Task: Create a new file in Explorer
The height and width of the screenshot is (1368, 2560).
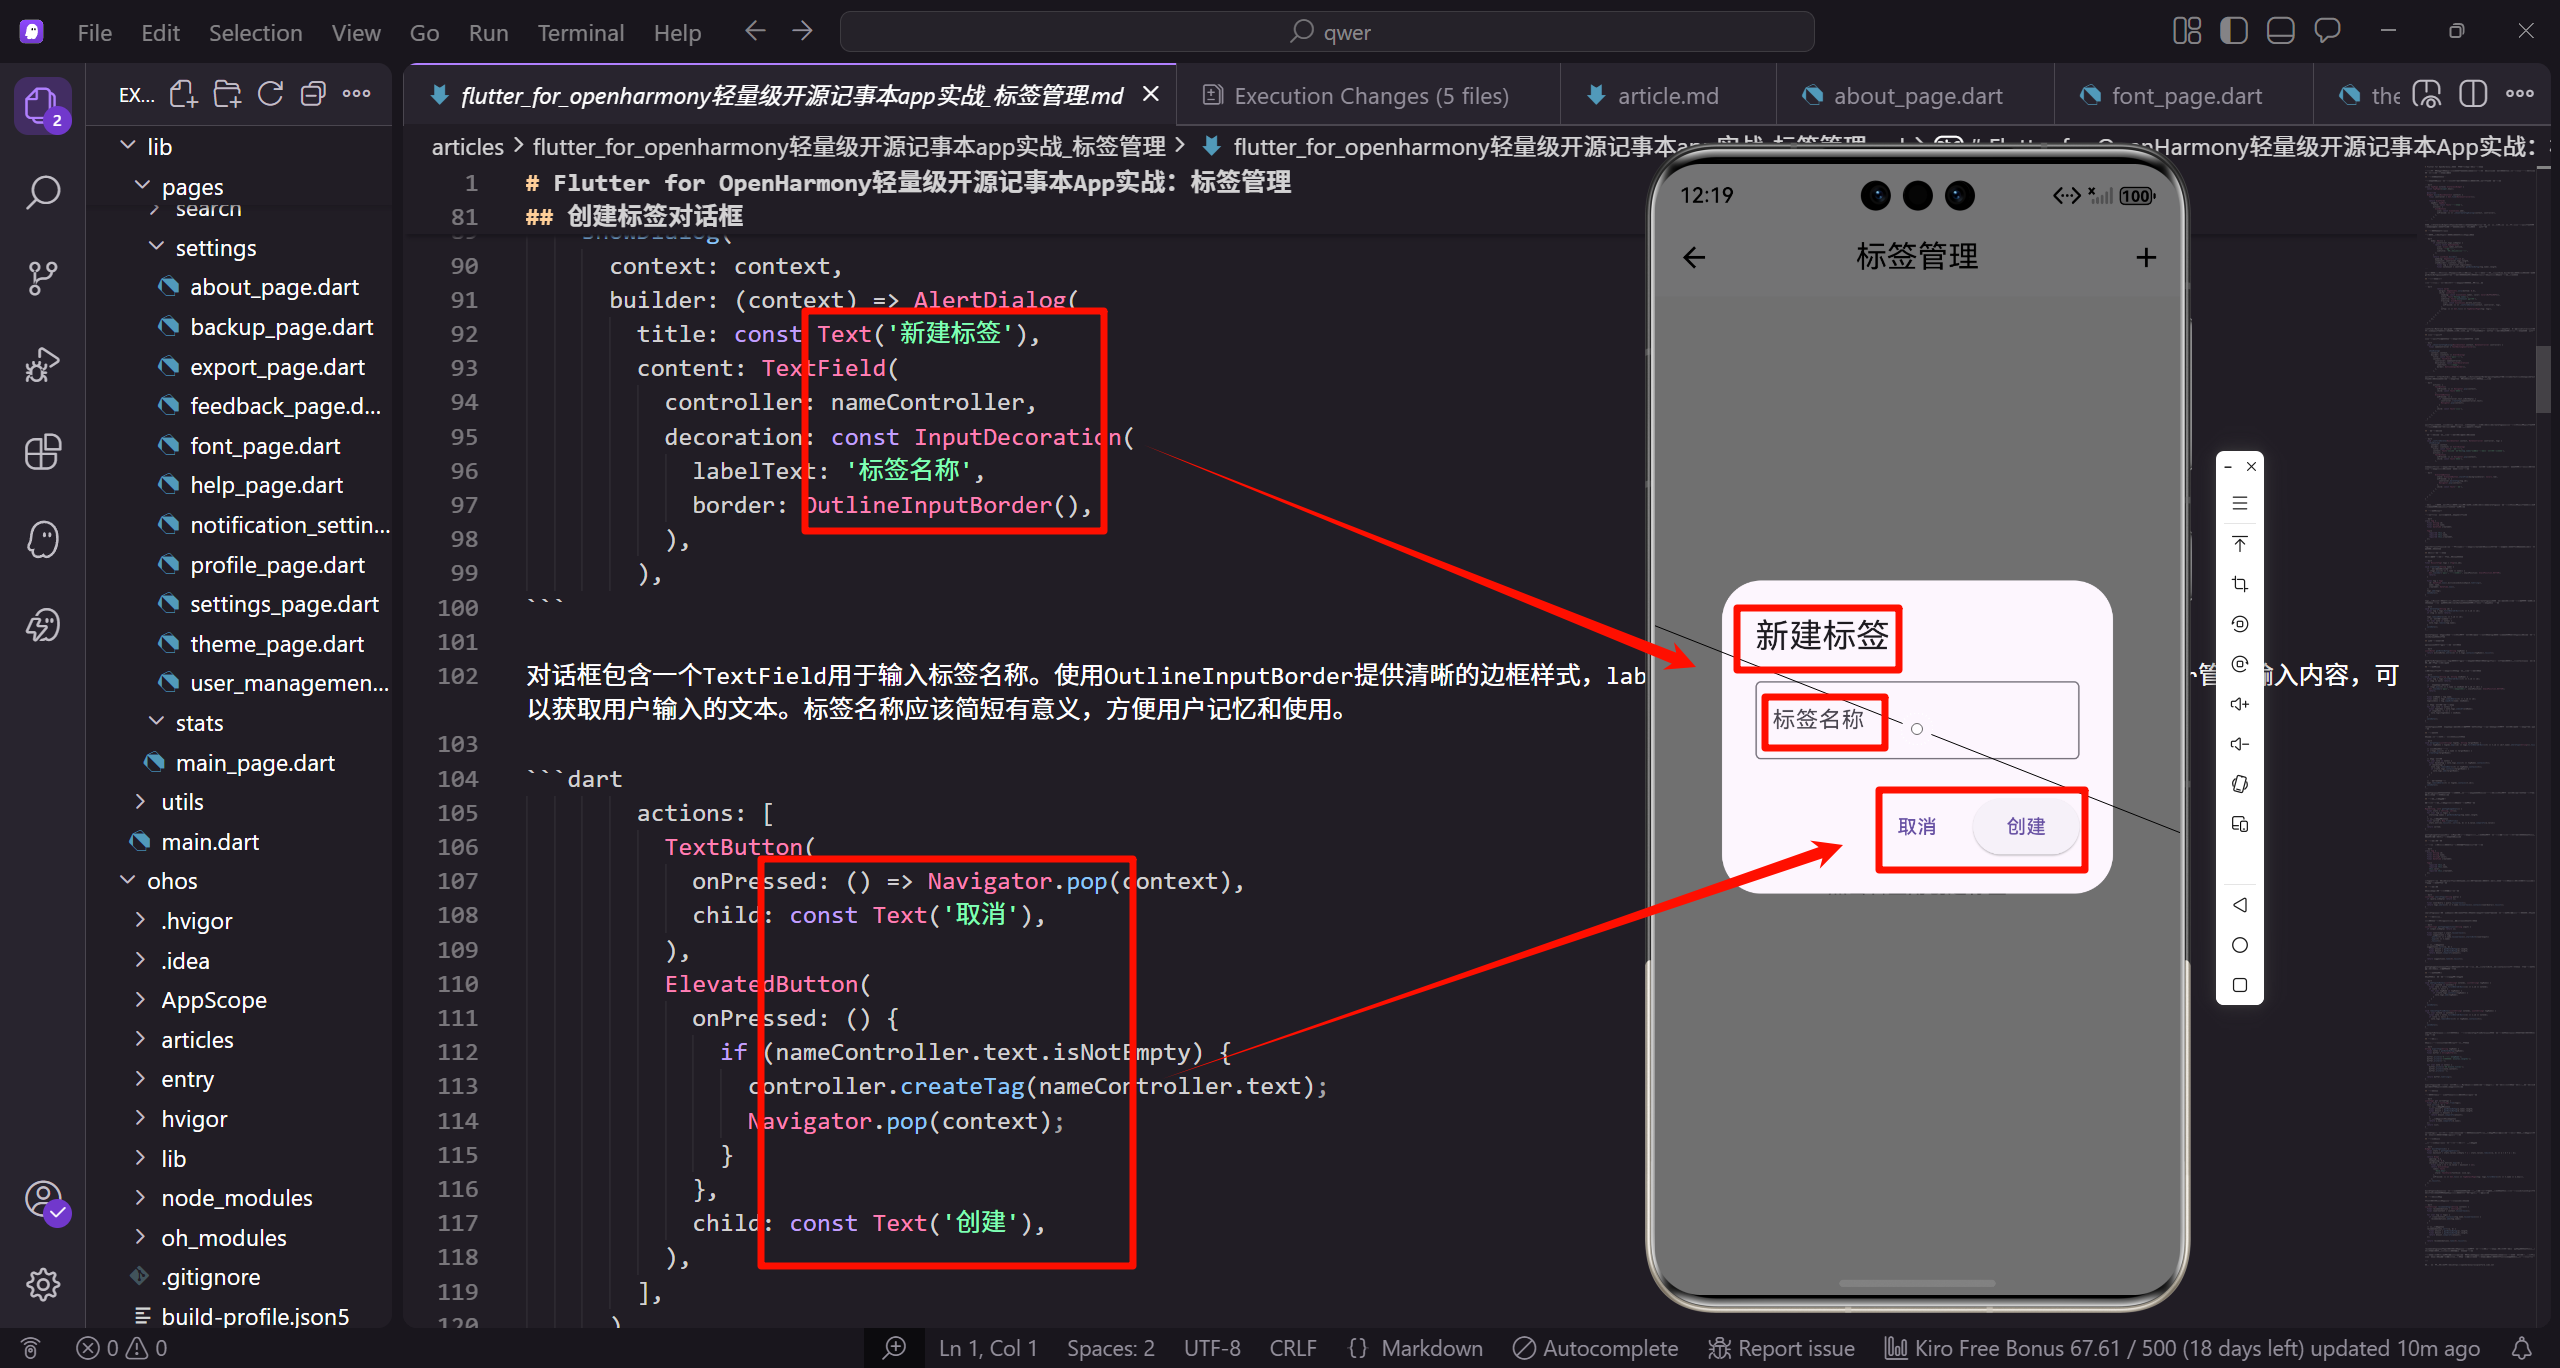Action: pyautogui.click(x=183, y=95)
